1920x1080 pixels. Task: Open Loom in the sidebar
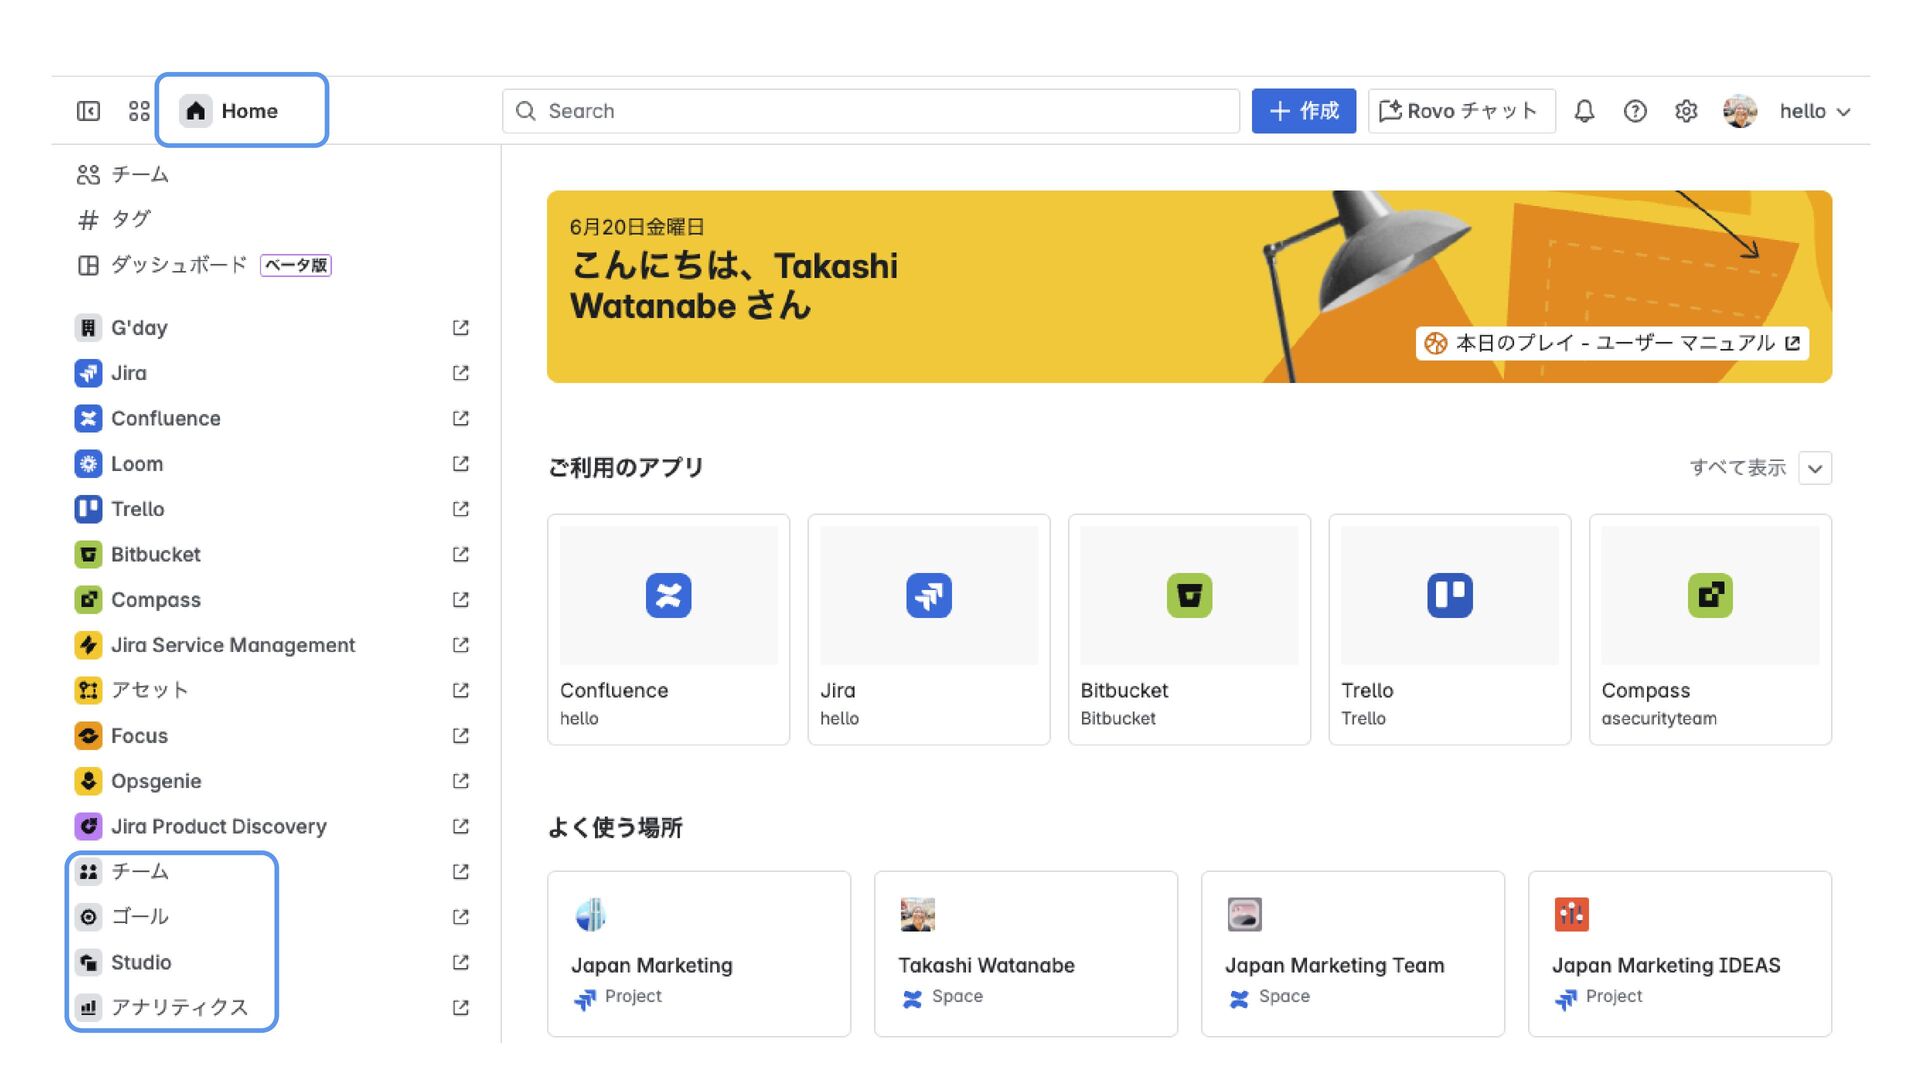[272, 464]
